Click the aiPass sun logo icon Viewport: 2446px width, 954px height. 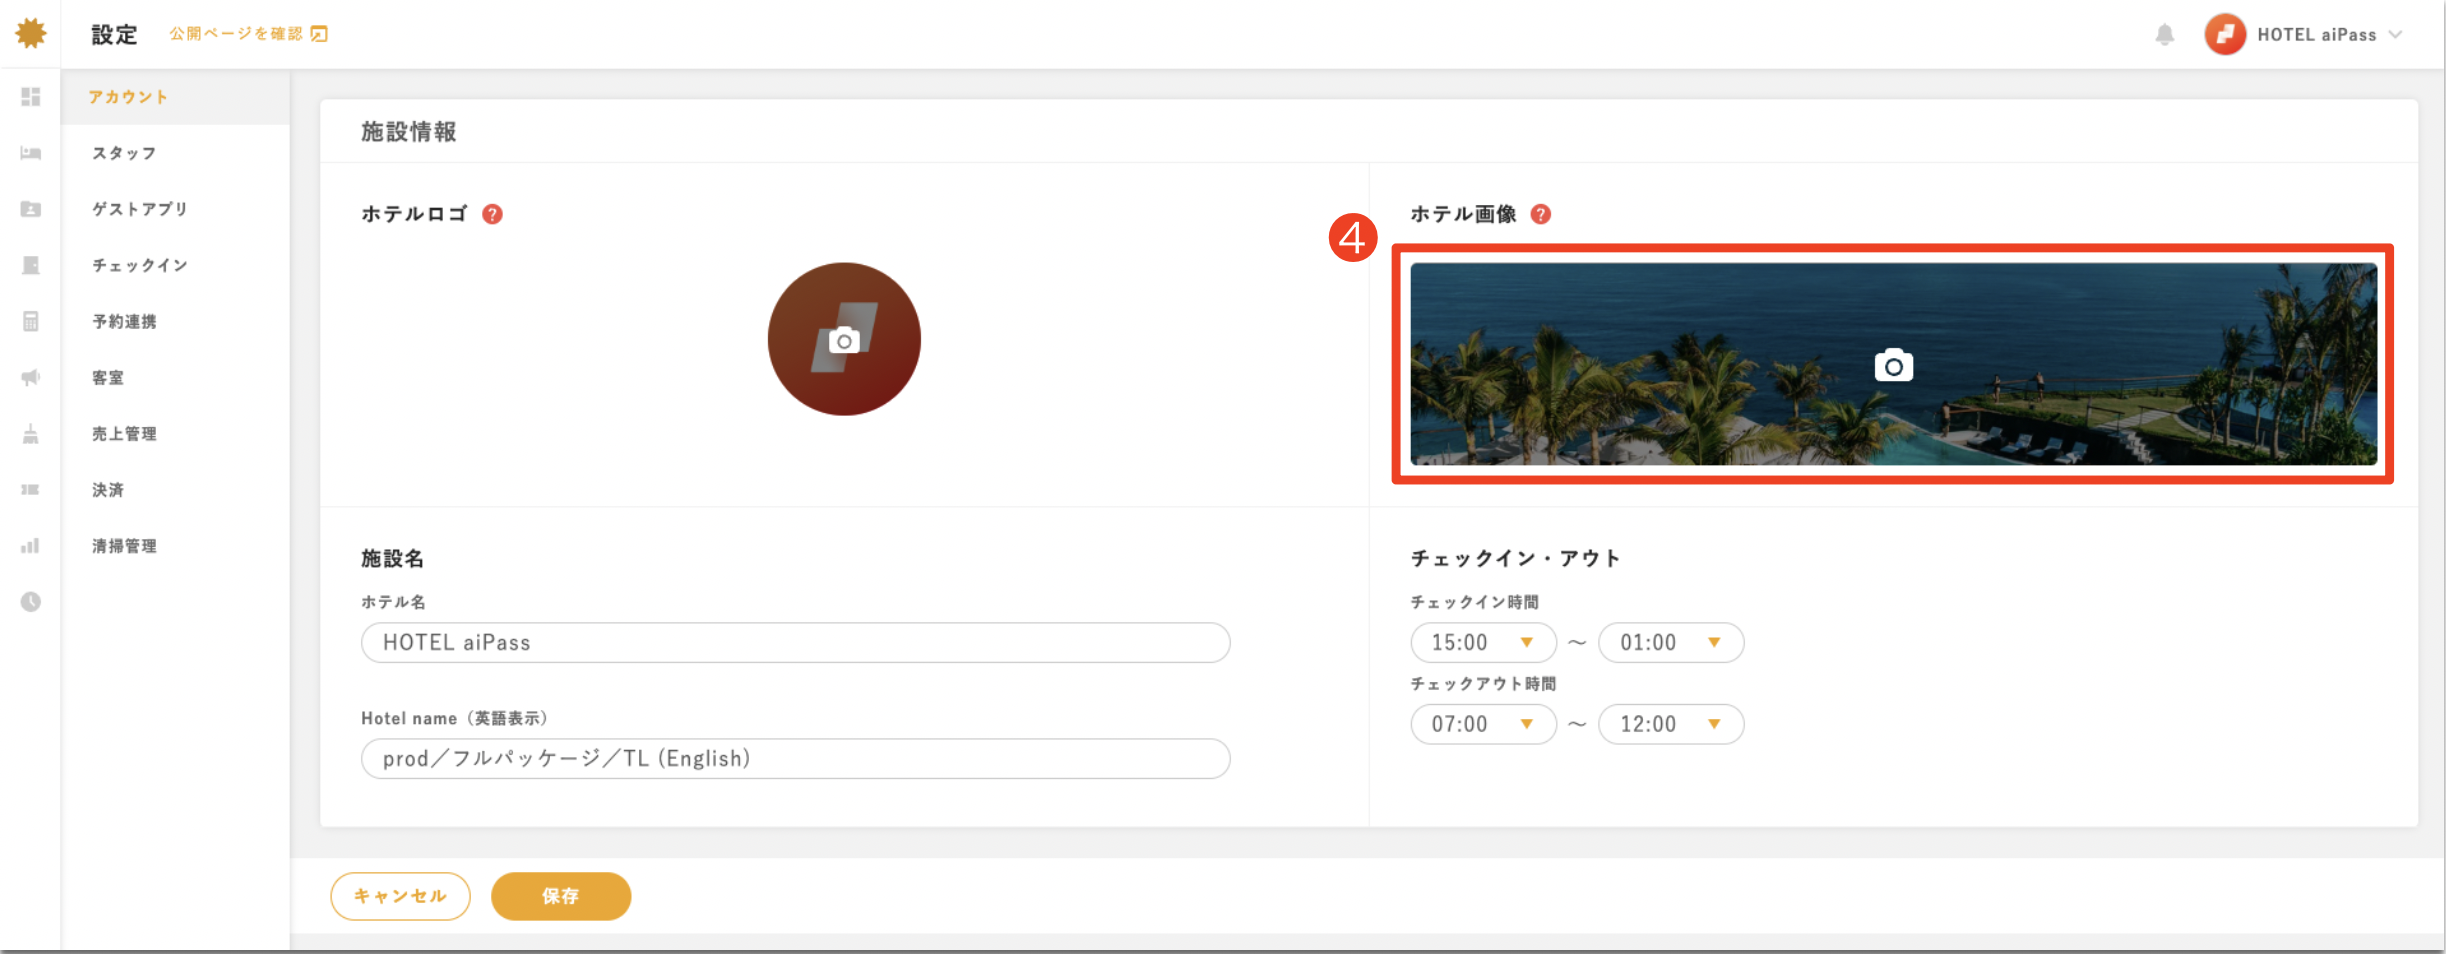(x=31, y=33)
